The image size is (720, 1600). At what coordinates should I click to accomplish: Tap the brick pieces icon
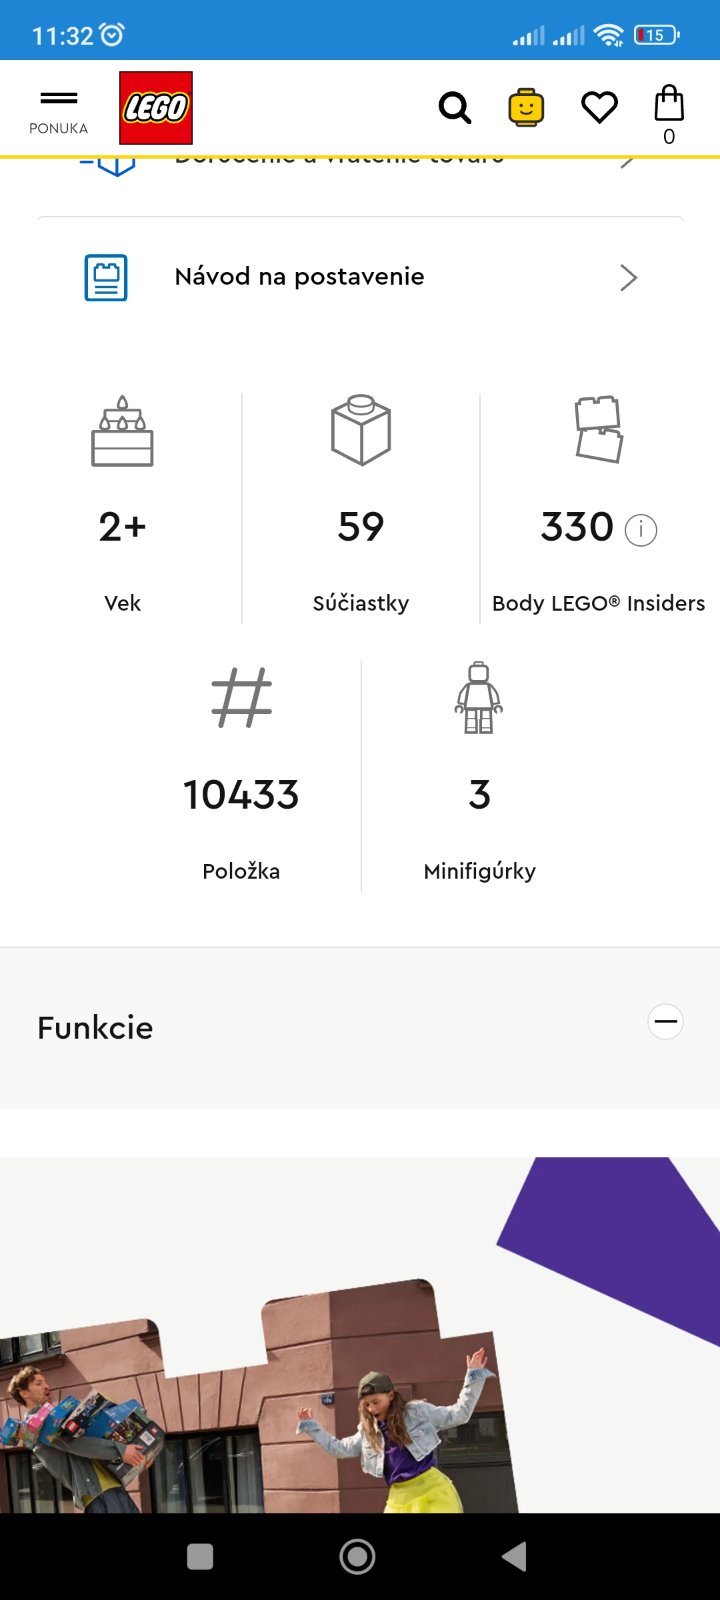coord(361,430)
